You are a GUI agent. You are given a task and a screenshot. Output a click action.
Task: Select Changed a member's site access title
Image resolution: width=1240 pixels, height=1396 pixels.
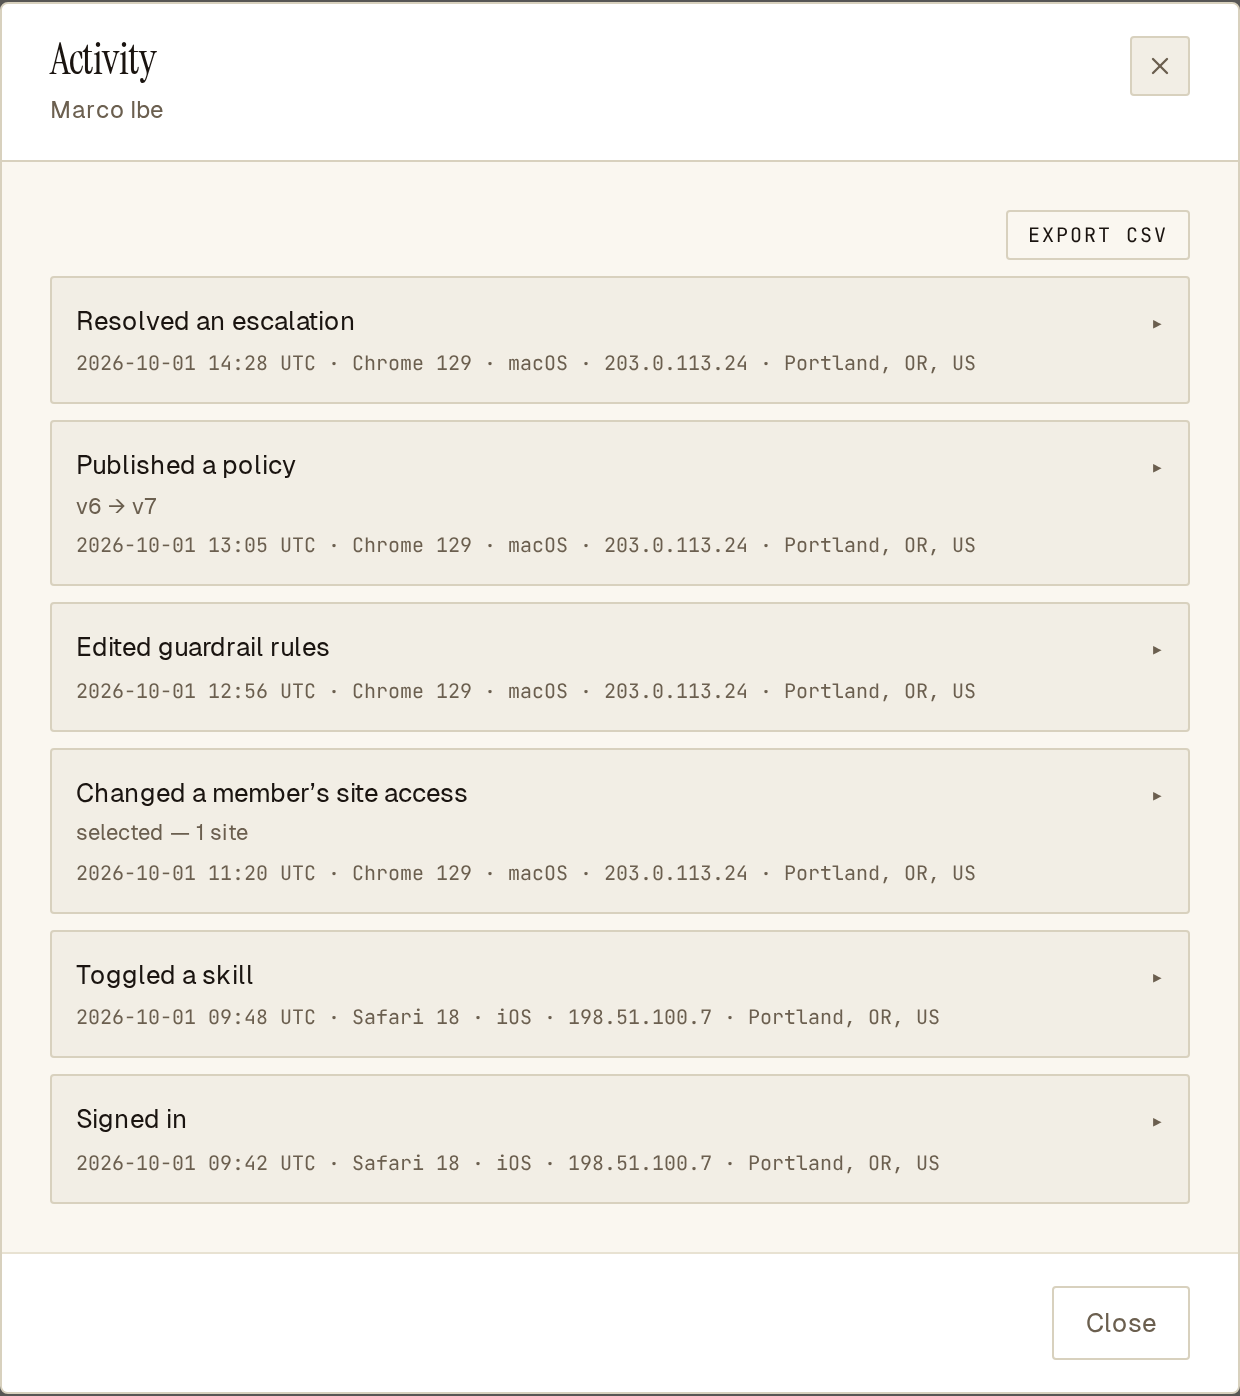tap(272, 793)
